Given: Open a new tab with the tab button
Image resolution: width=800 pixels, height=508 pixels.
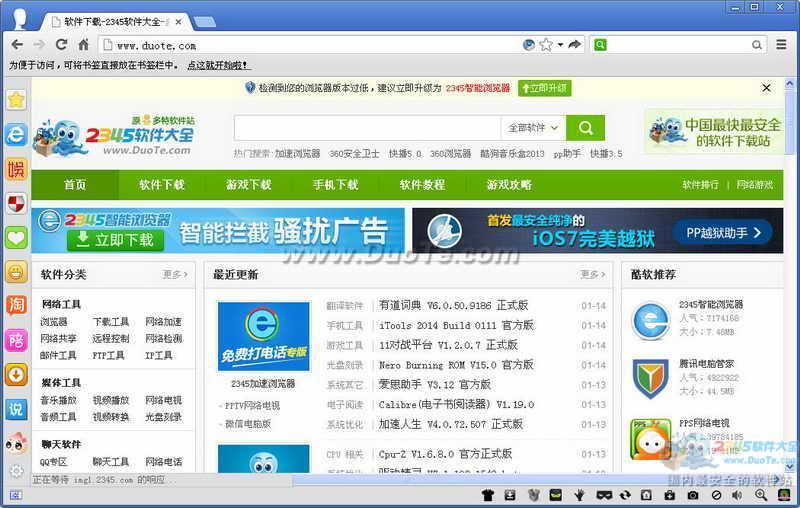Looking at the screenshot, I should [x=205, y=22].
